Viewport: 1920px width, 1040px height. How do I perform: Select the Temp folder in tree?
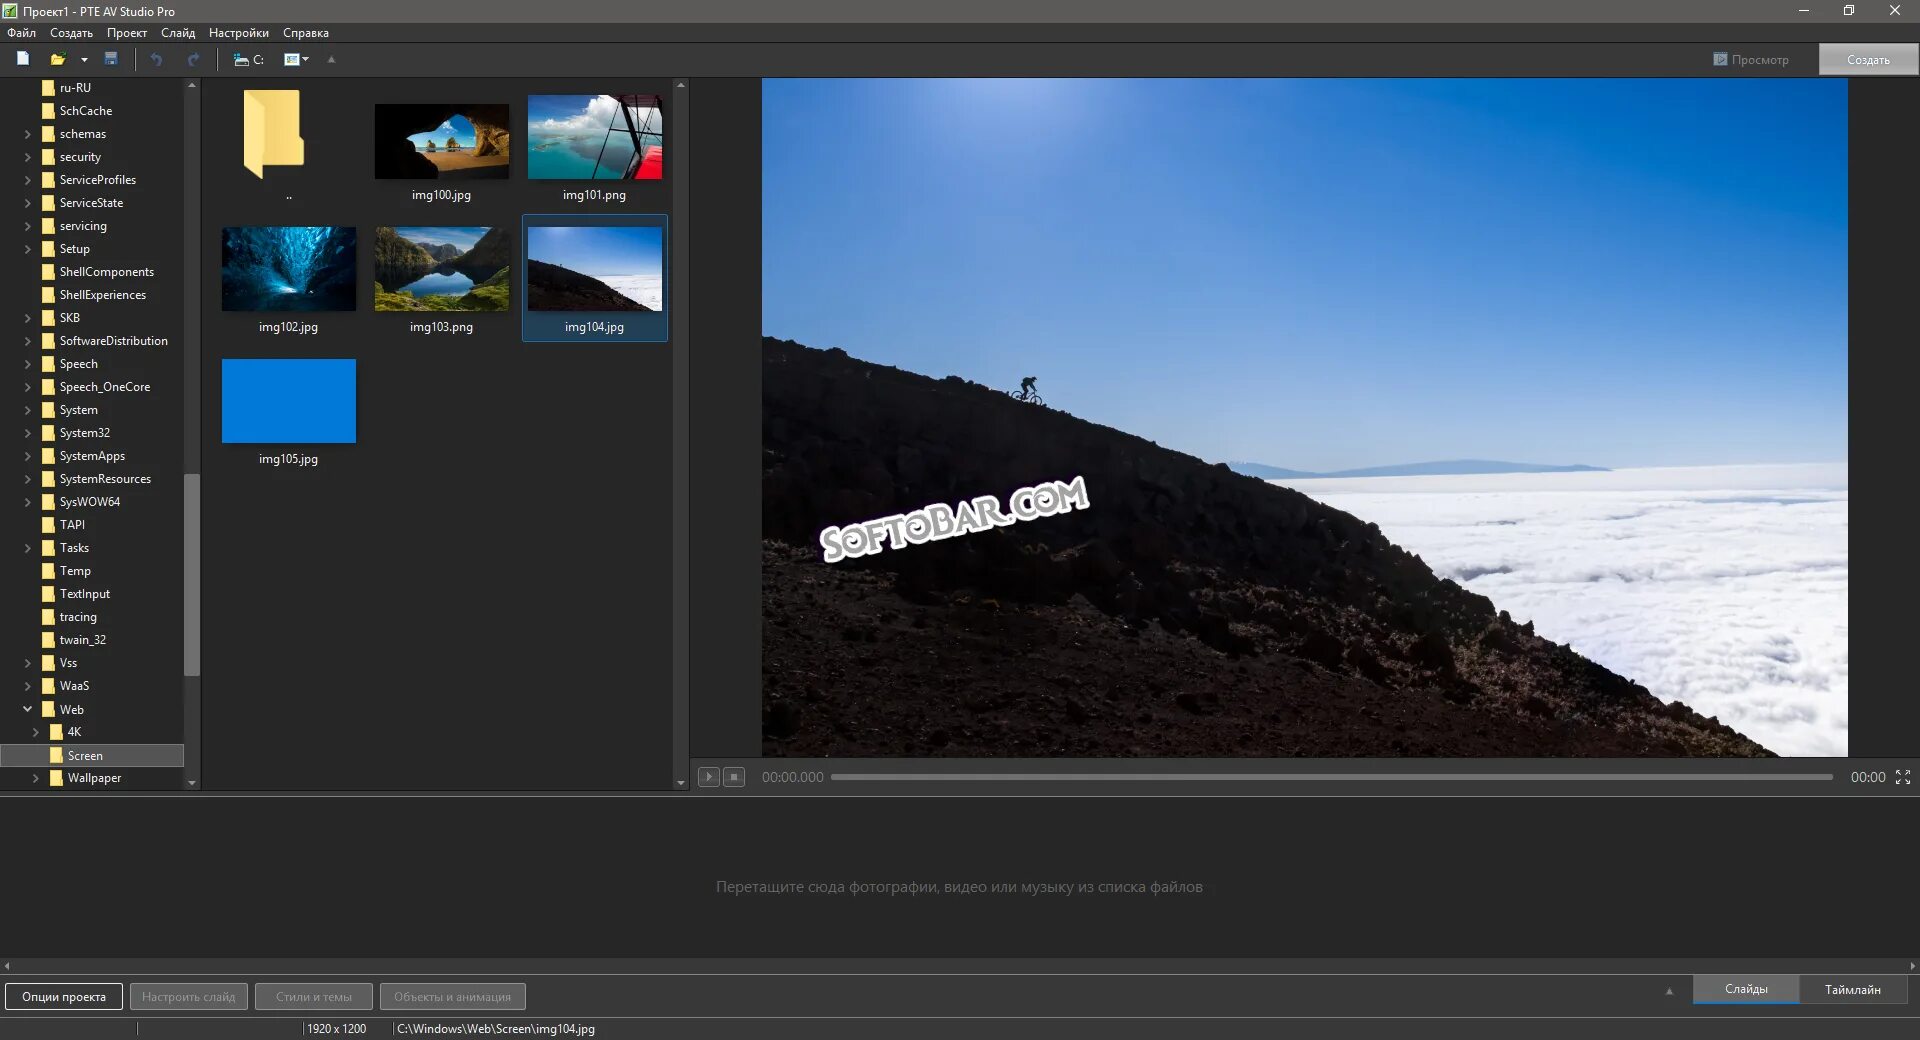pyautogui.click(x=75, y=571)
